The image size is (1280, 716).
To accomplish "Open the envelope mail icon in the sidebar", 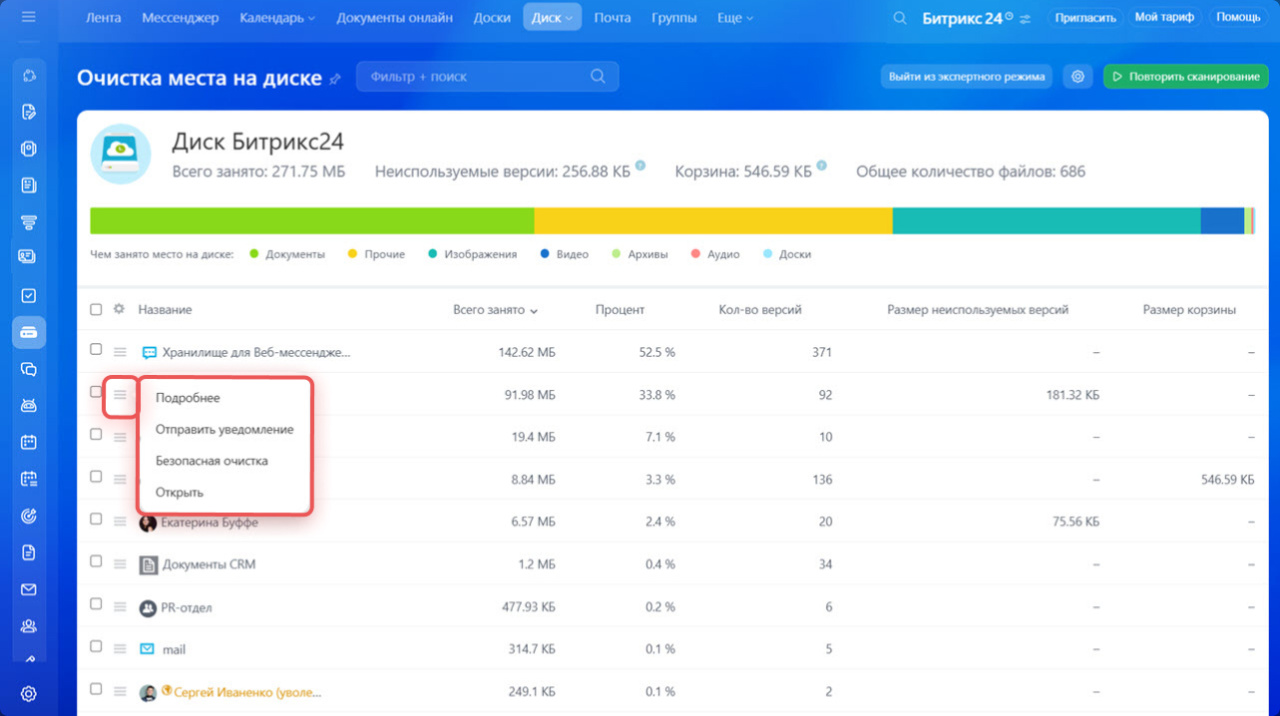I will pyautogui.click(x=29, y=589).
